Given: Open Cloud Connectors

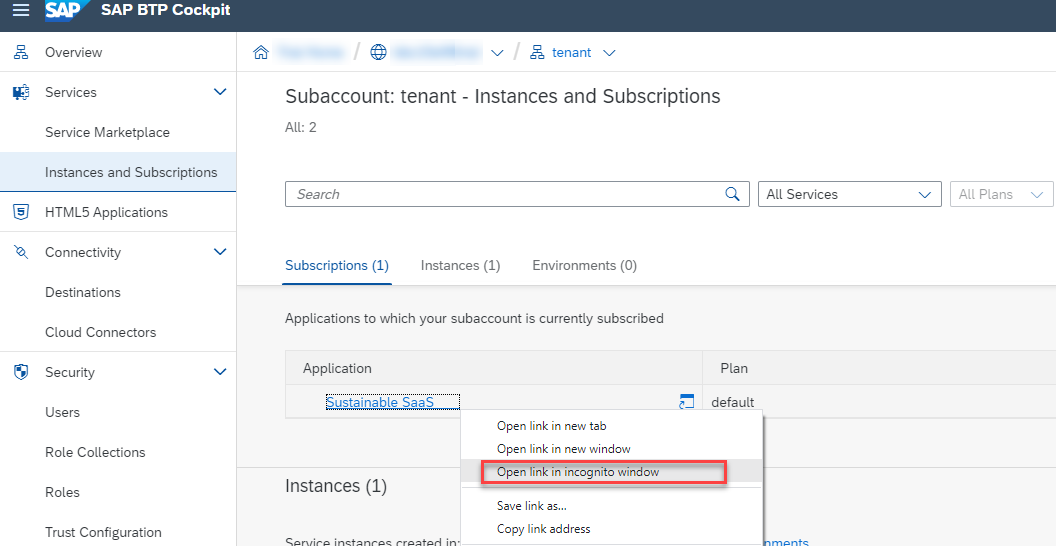Looking at the screenshot, I should [x=100, y=333].
